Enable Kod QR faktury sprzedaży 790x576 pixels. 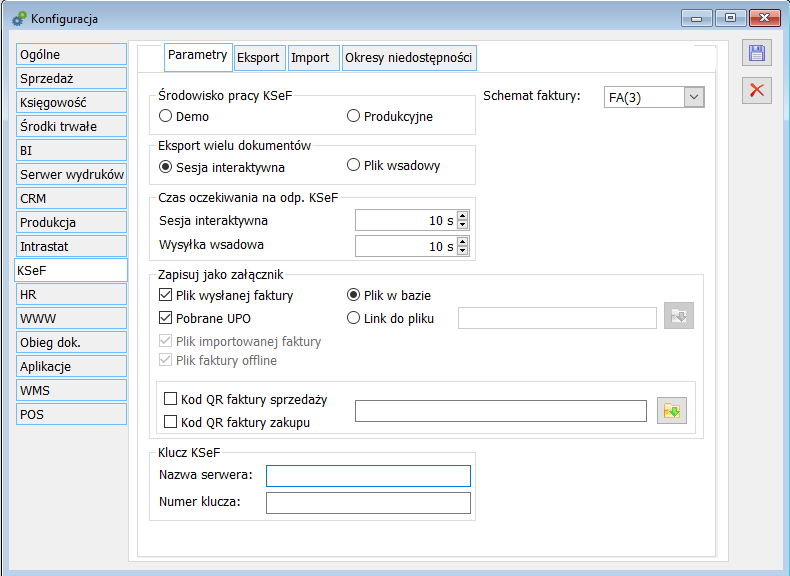[x=170, y=399]
